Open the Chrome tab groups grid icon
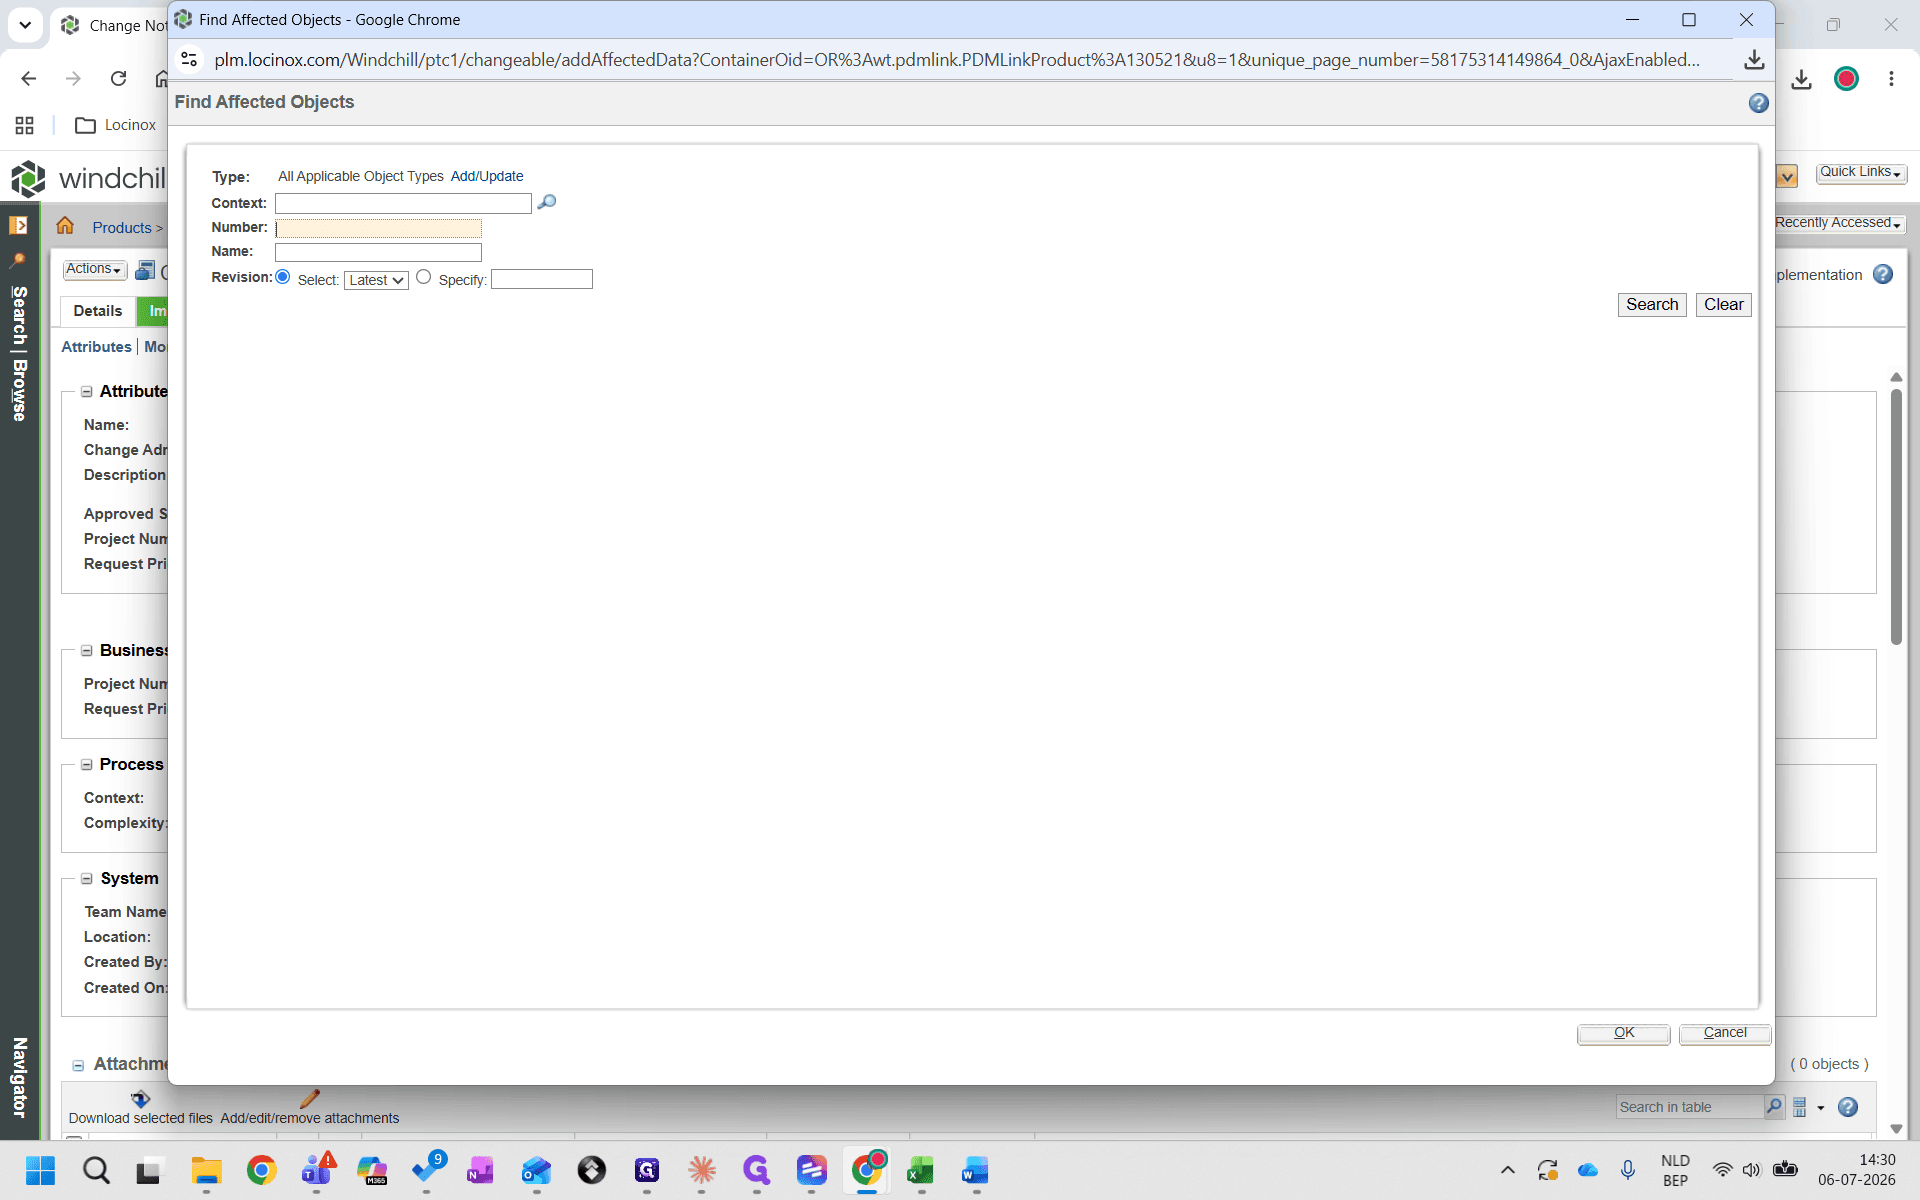The width and height of the screenshot is (1920, 1200). [25, 125]
